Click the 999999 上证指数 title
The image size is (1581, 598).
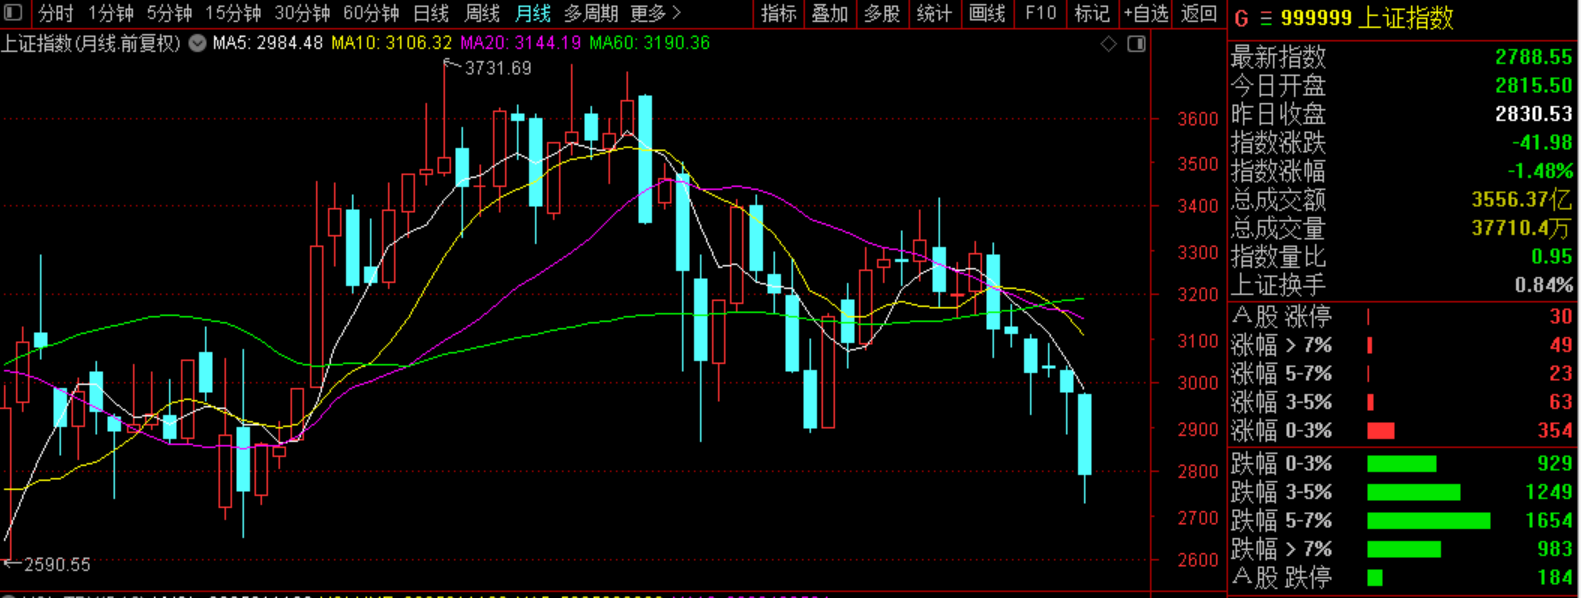coord(1367,18)
